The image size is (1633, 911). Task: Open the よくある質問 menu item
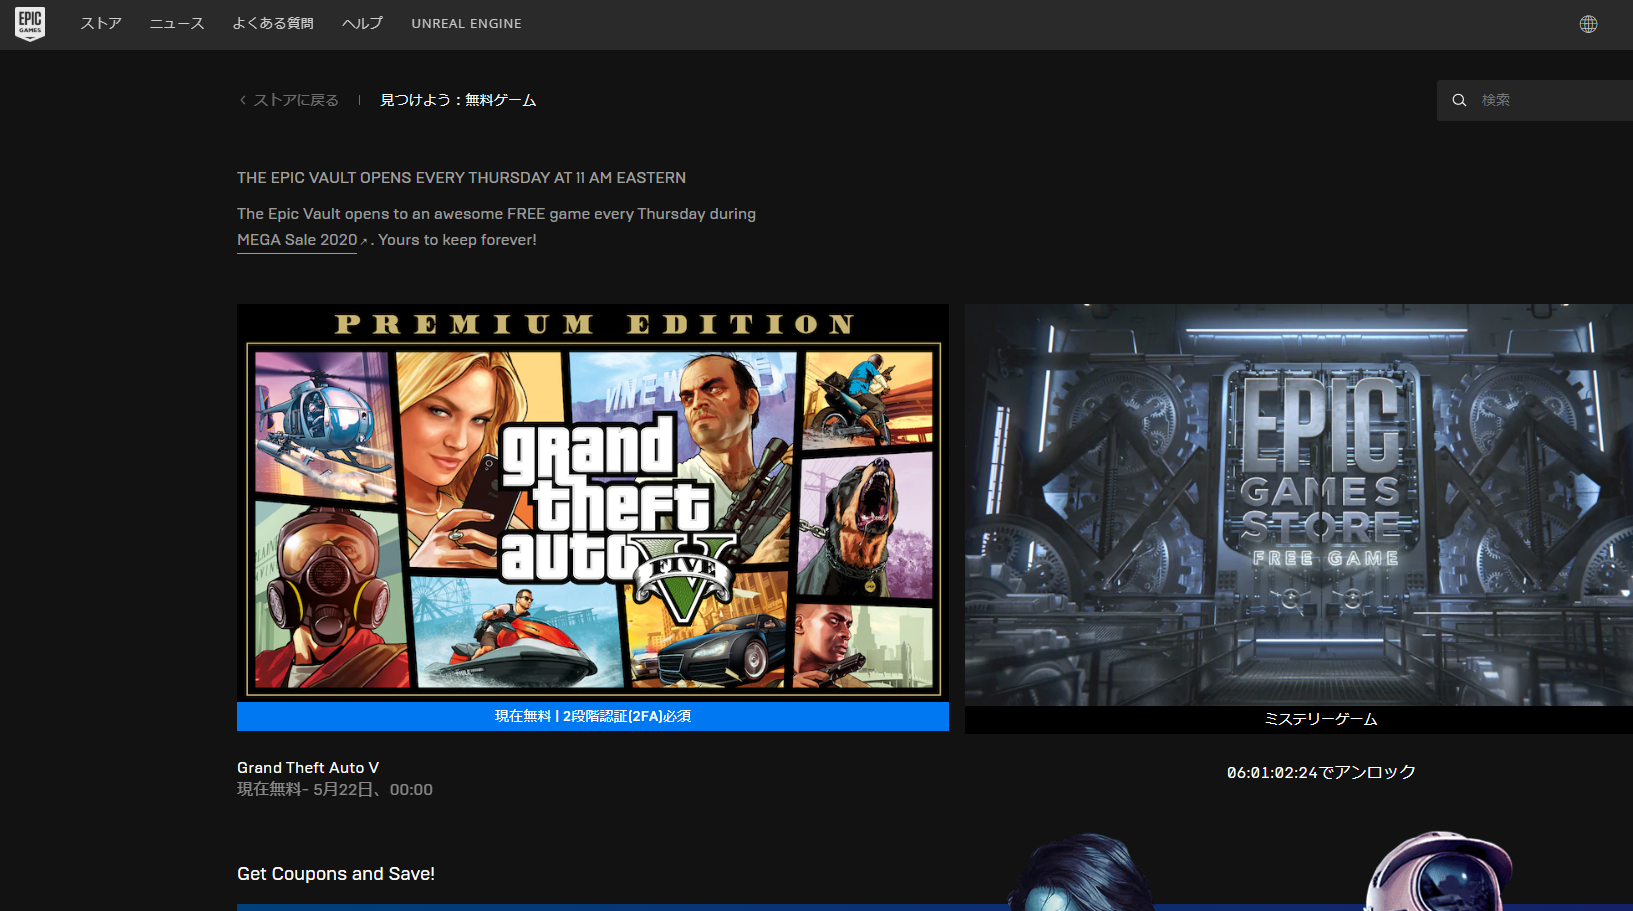pos(273,23)
